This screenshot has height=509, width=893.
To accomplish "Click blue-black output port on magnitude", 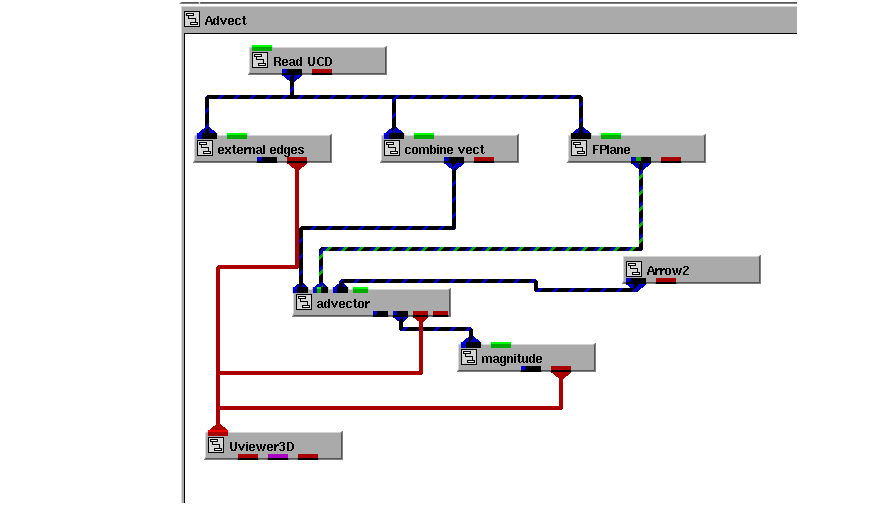I will pyautogui.click(x=531, y=369).
